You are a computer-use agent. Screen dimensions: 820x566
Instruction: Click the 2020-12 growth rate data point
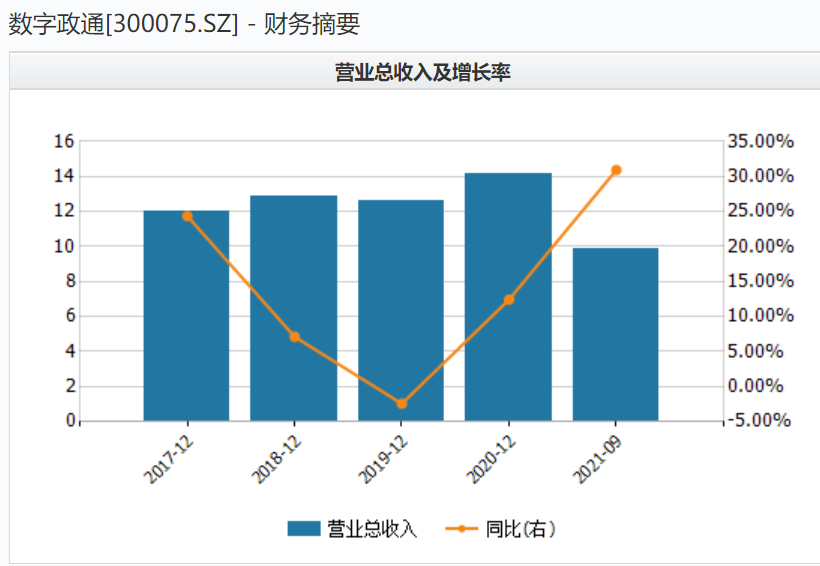[x=509, y=300]
